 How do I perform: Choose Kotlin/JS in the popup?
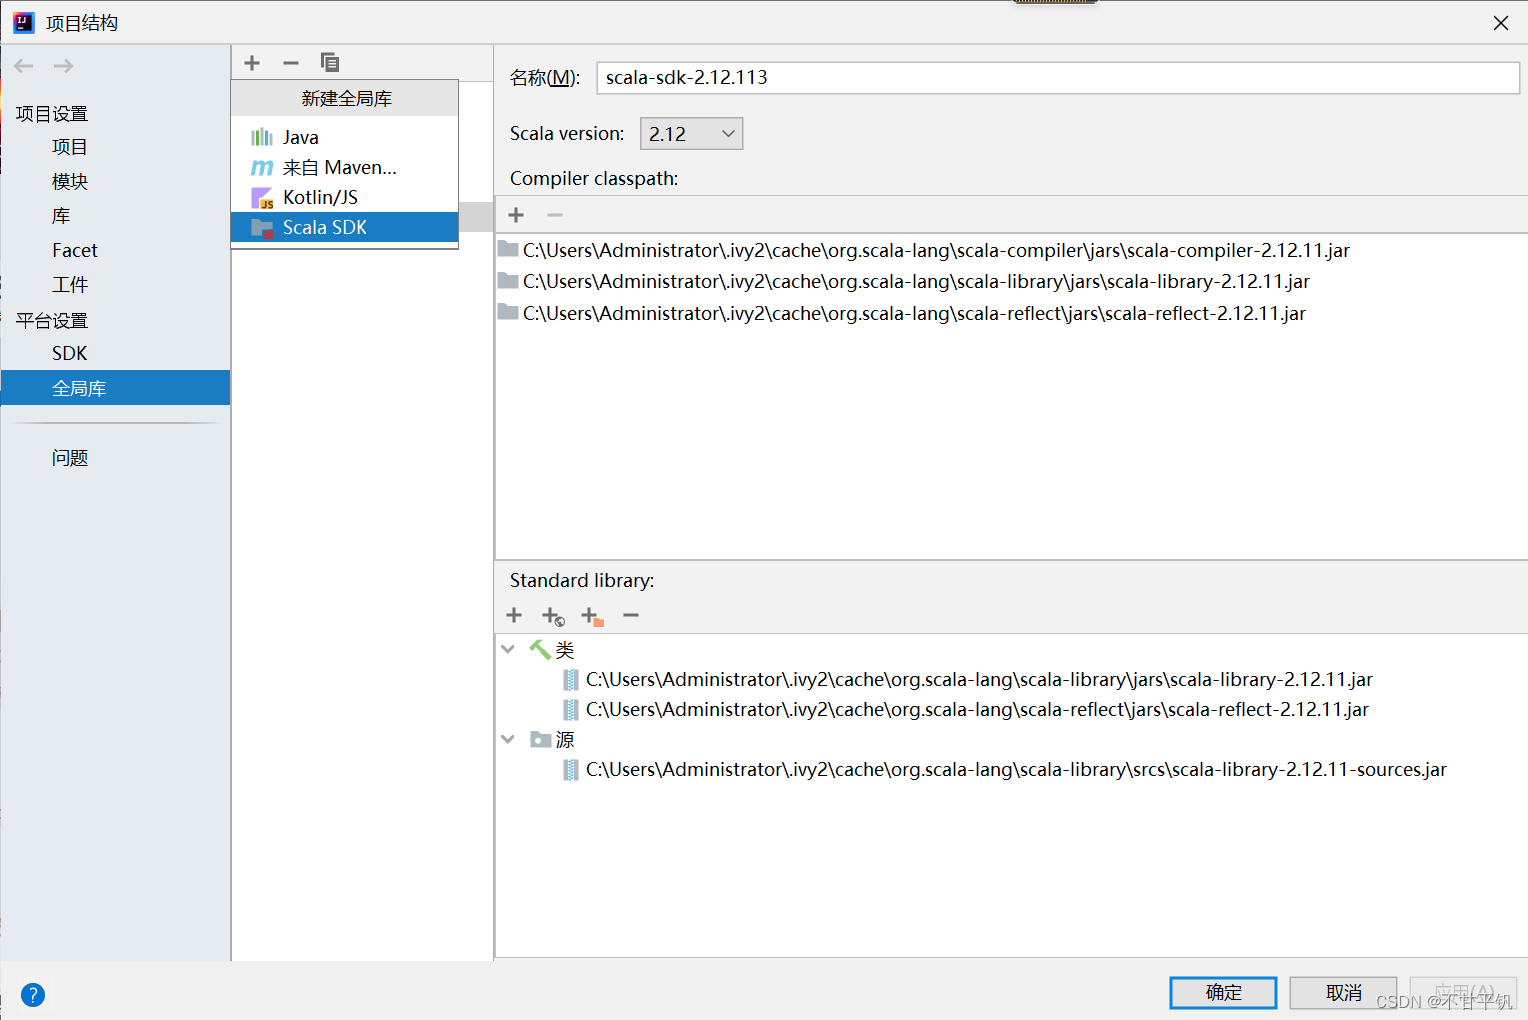click(x=345, y=197)
